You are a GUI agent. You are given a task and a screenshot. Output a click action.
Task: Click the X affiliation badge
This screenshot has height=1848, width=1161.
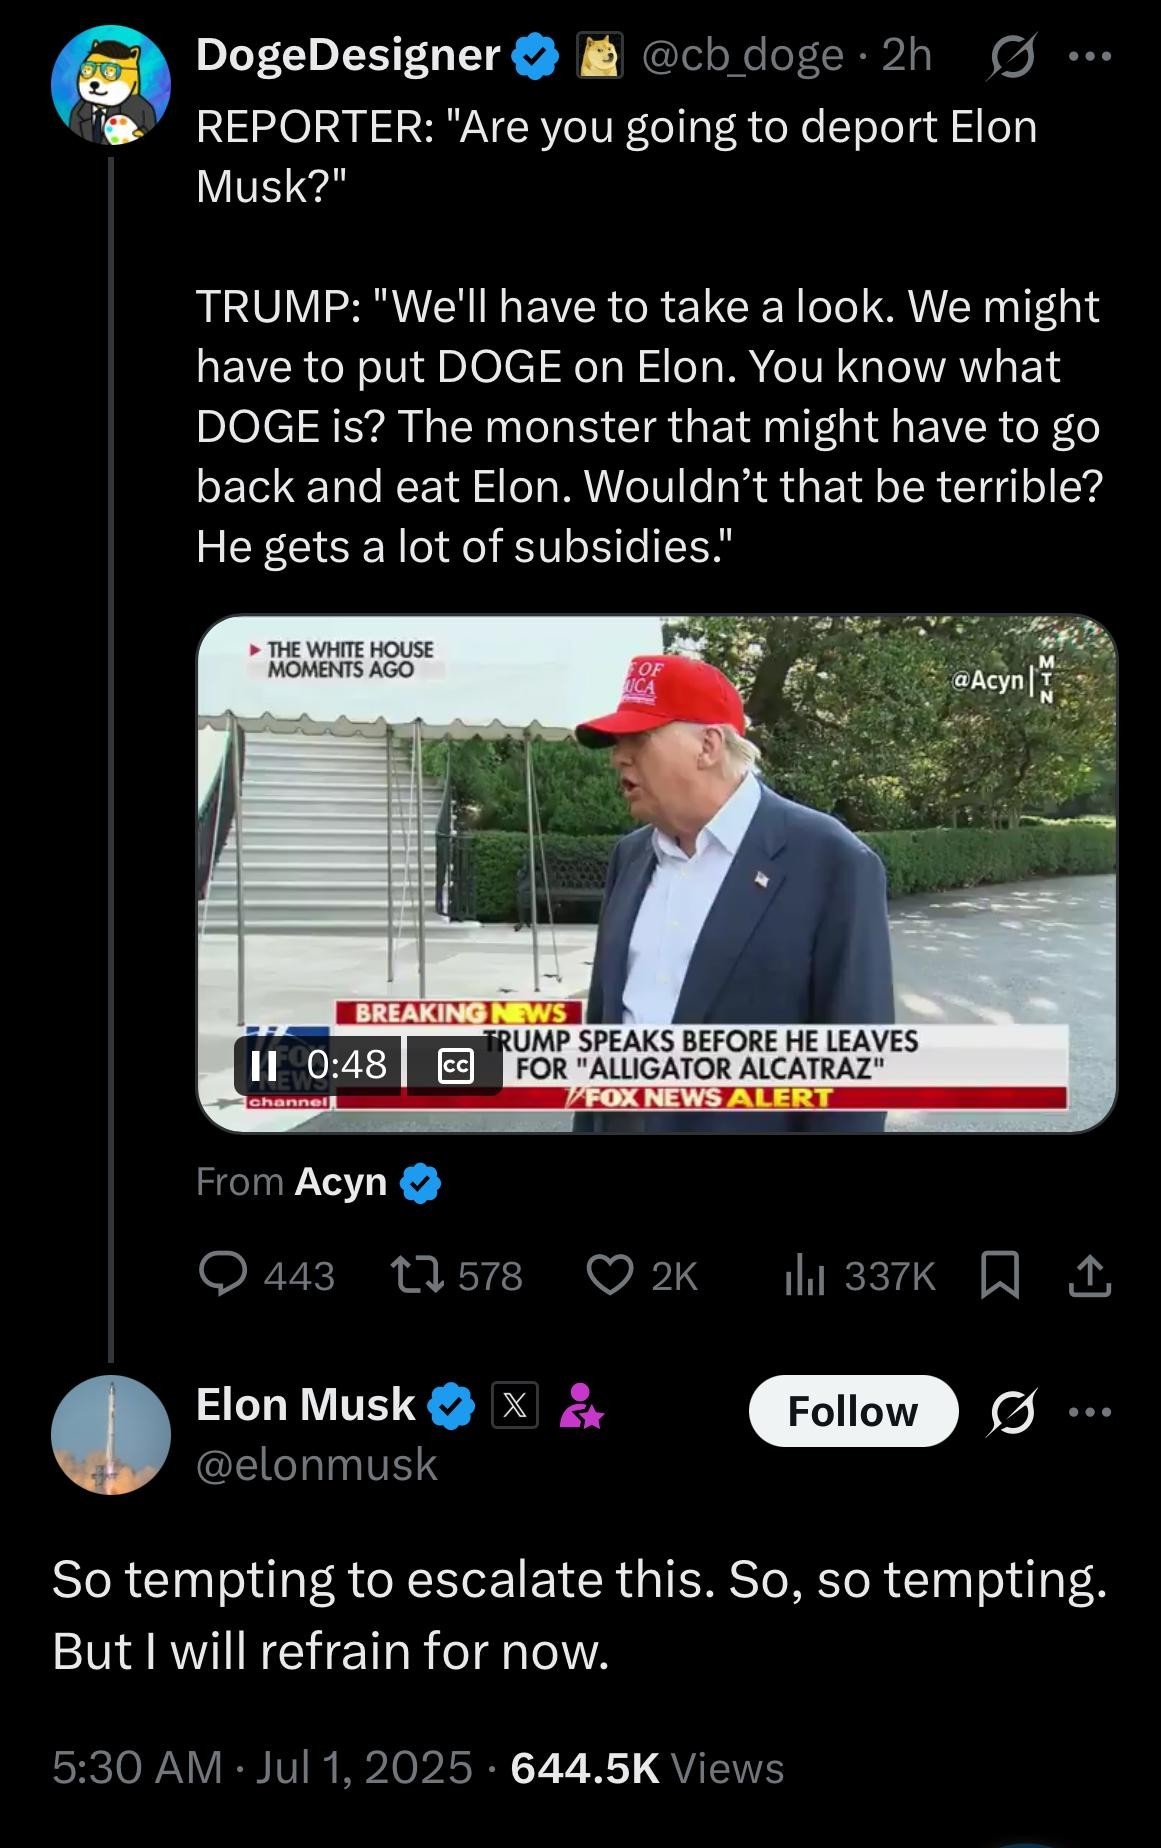pos(515,1405)
